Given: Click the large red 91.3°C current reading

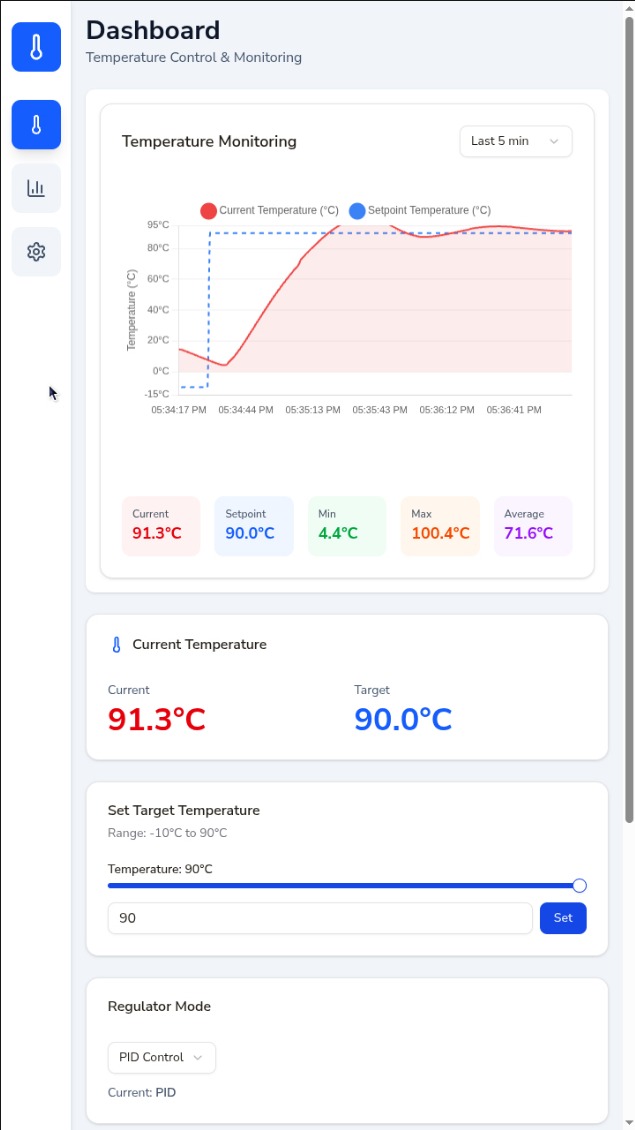Looking at the screenshot, I should pos(157,719).
